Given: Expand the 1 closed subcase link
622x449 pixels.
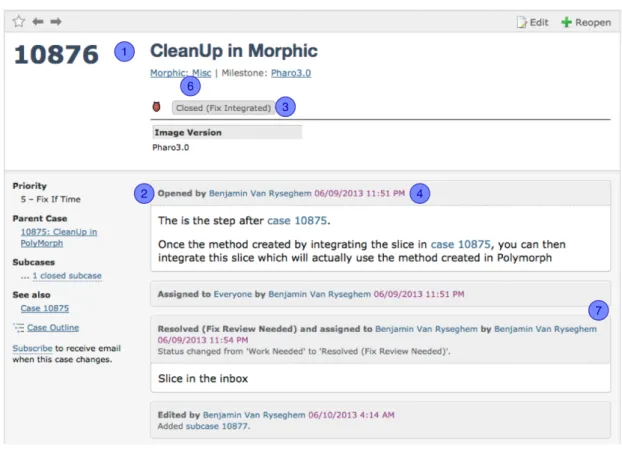Looking at the screenshot, I should [67, 276].
